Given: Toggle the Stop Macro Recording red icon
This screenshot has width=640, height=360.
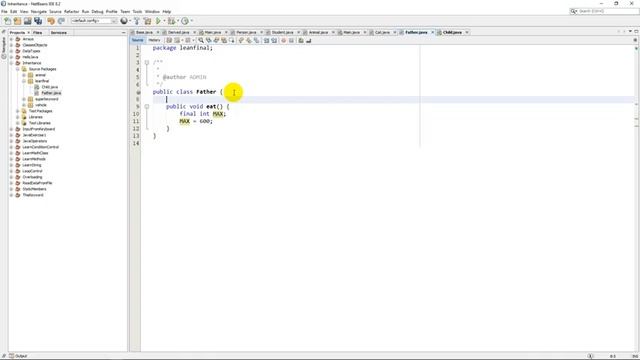Looking at the screenshot, I should coord(284,40).
